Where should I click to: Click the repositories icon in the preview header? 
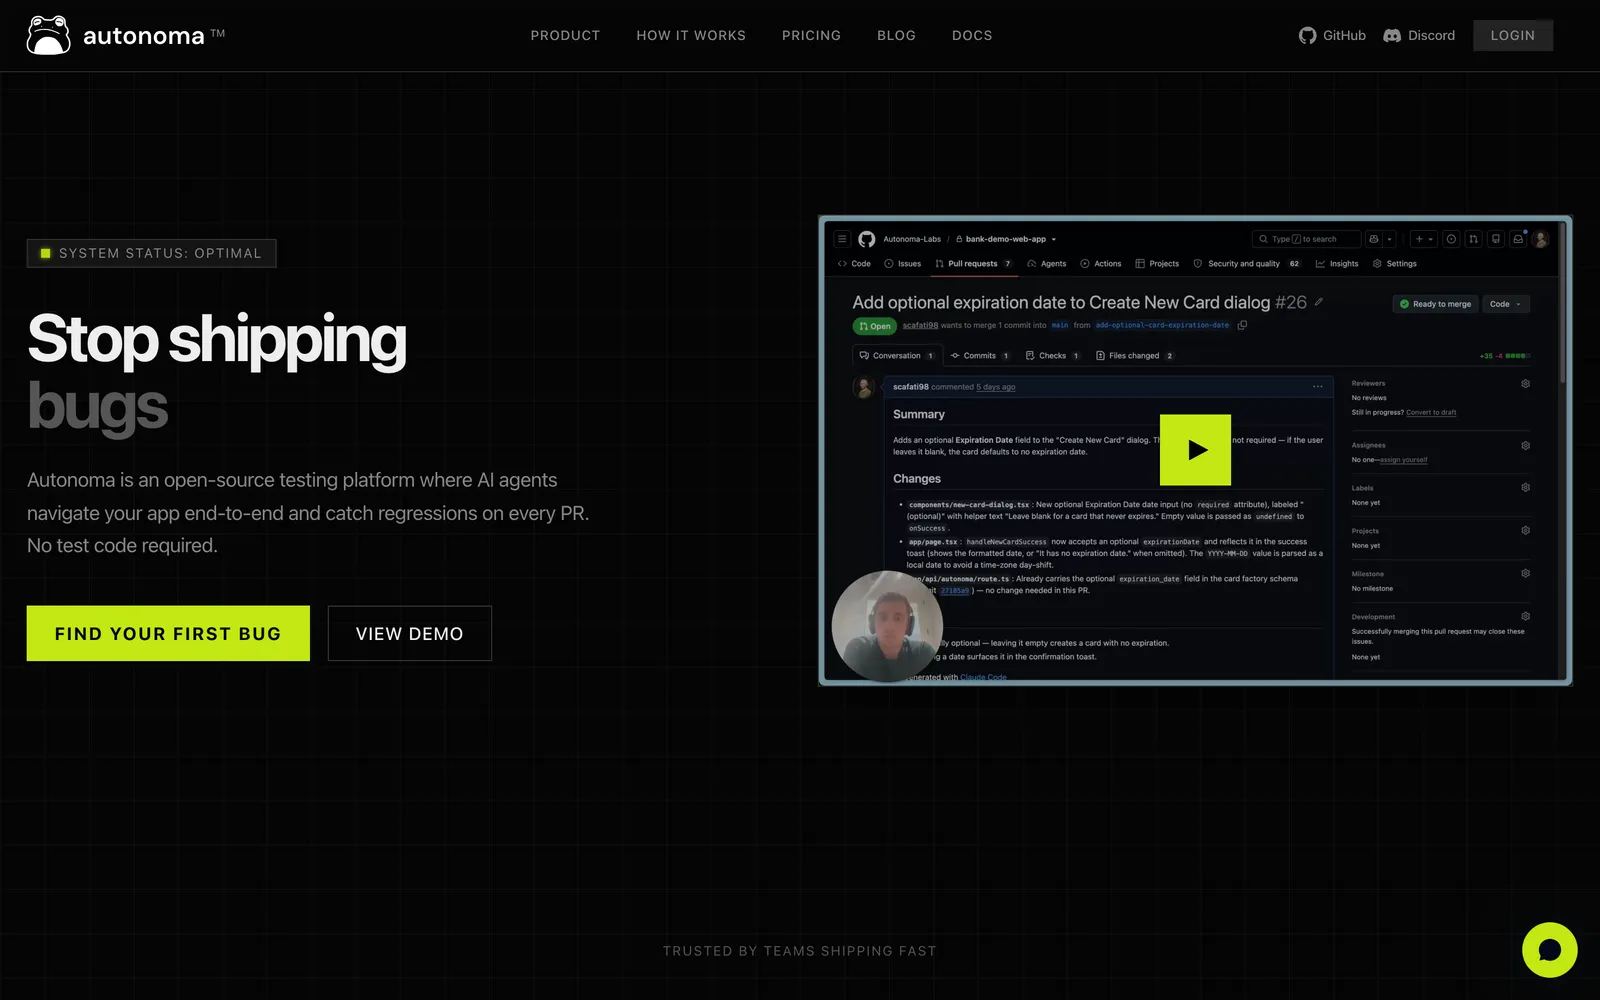click(1496, 239)
